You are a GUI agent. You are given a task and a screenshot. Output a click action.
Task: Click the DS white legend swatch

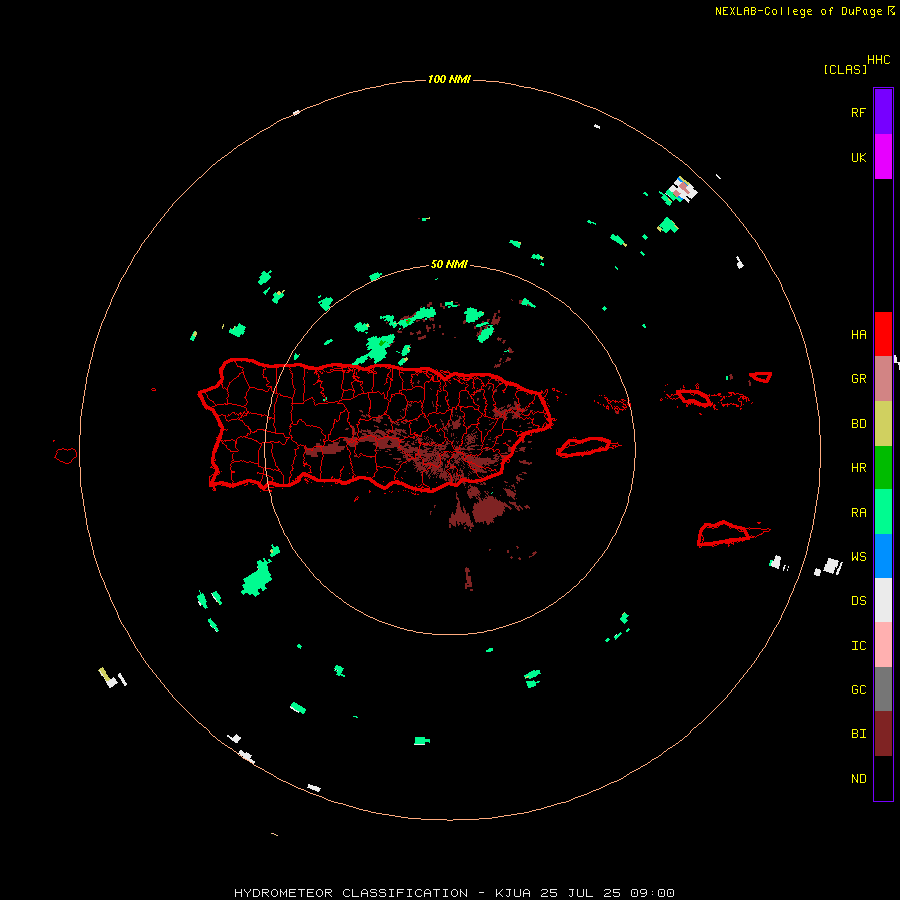tap(883, 600)
